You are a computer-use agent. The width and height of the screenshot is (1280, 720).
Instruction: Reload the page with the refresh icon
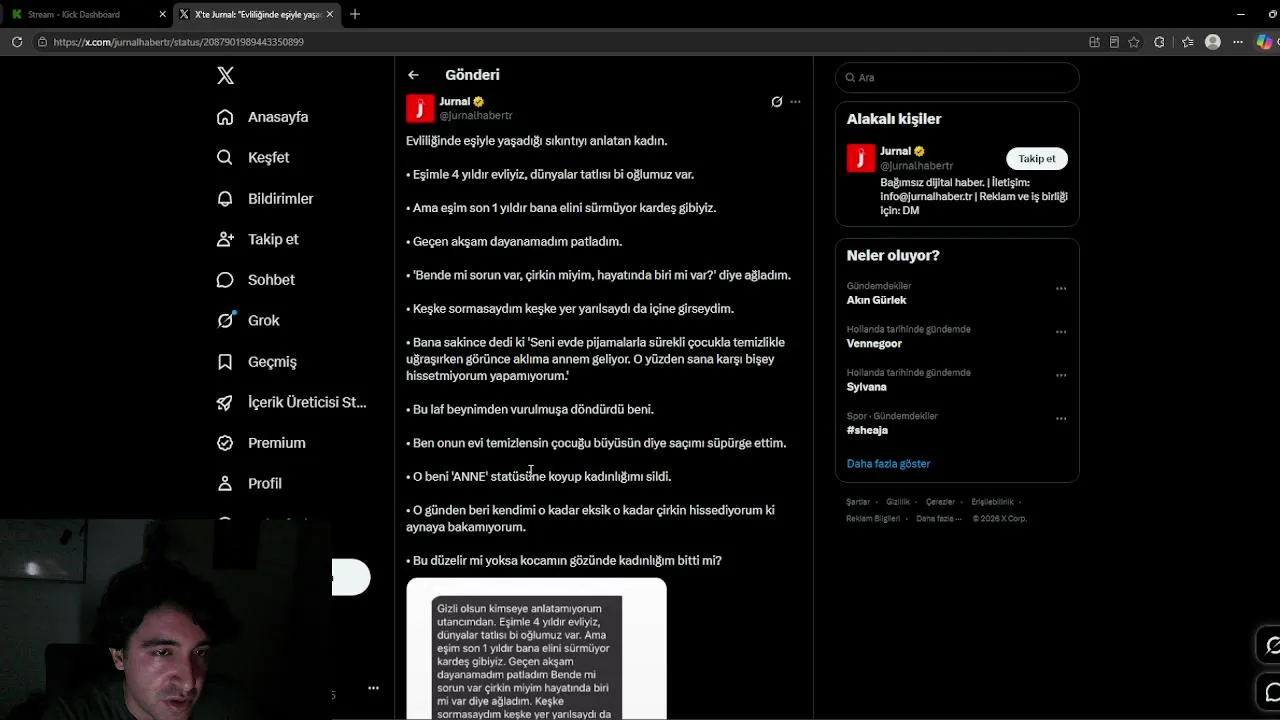coord(17,42)
